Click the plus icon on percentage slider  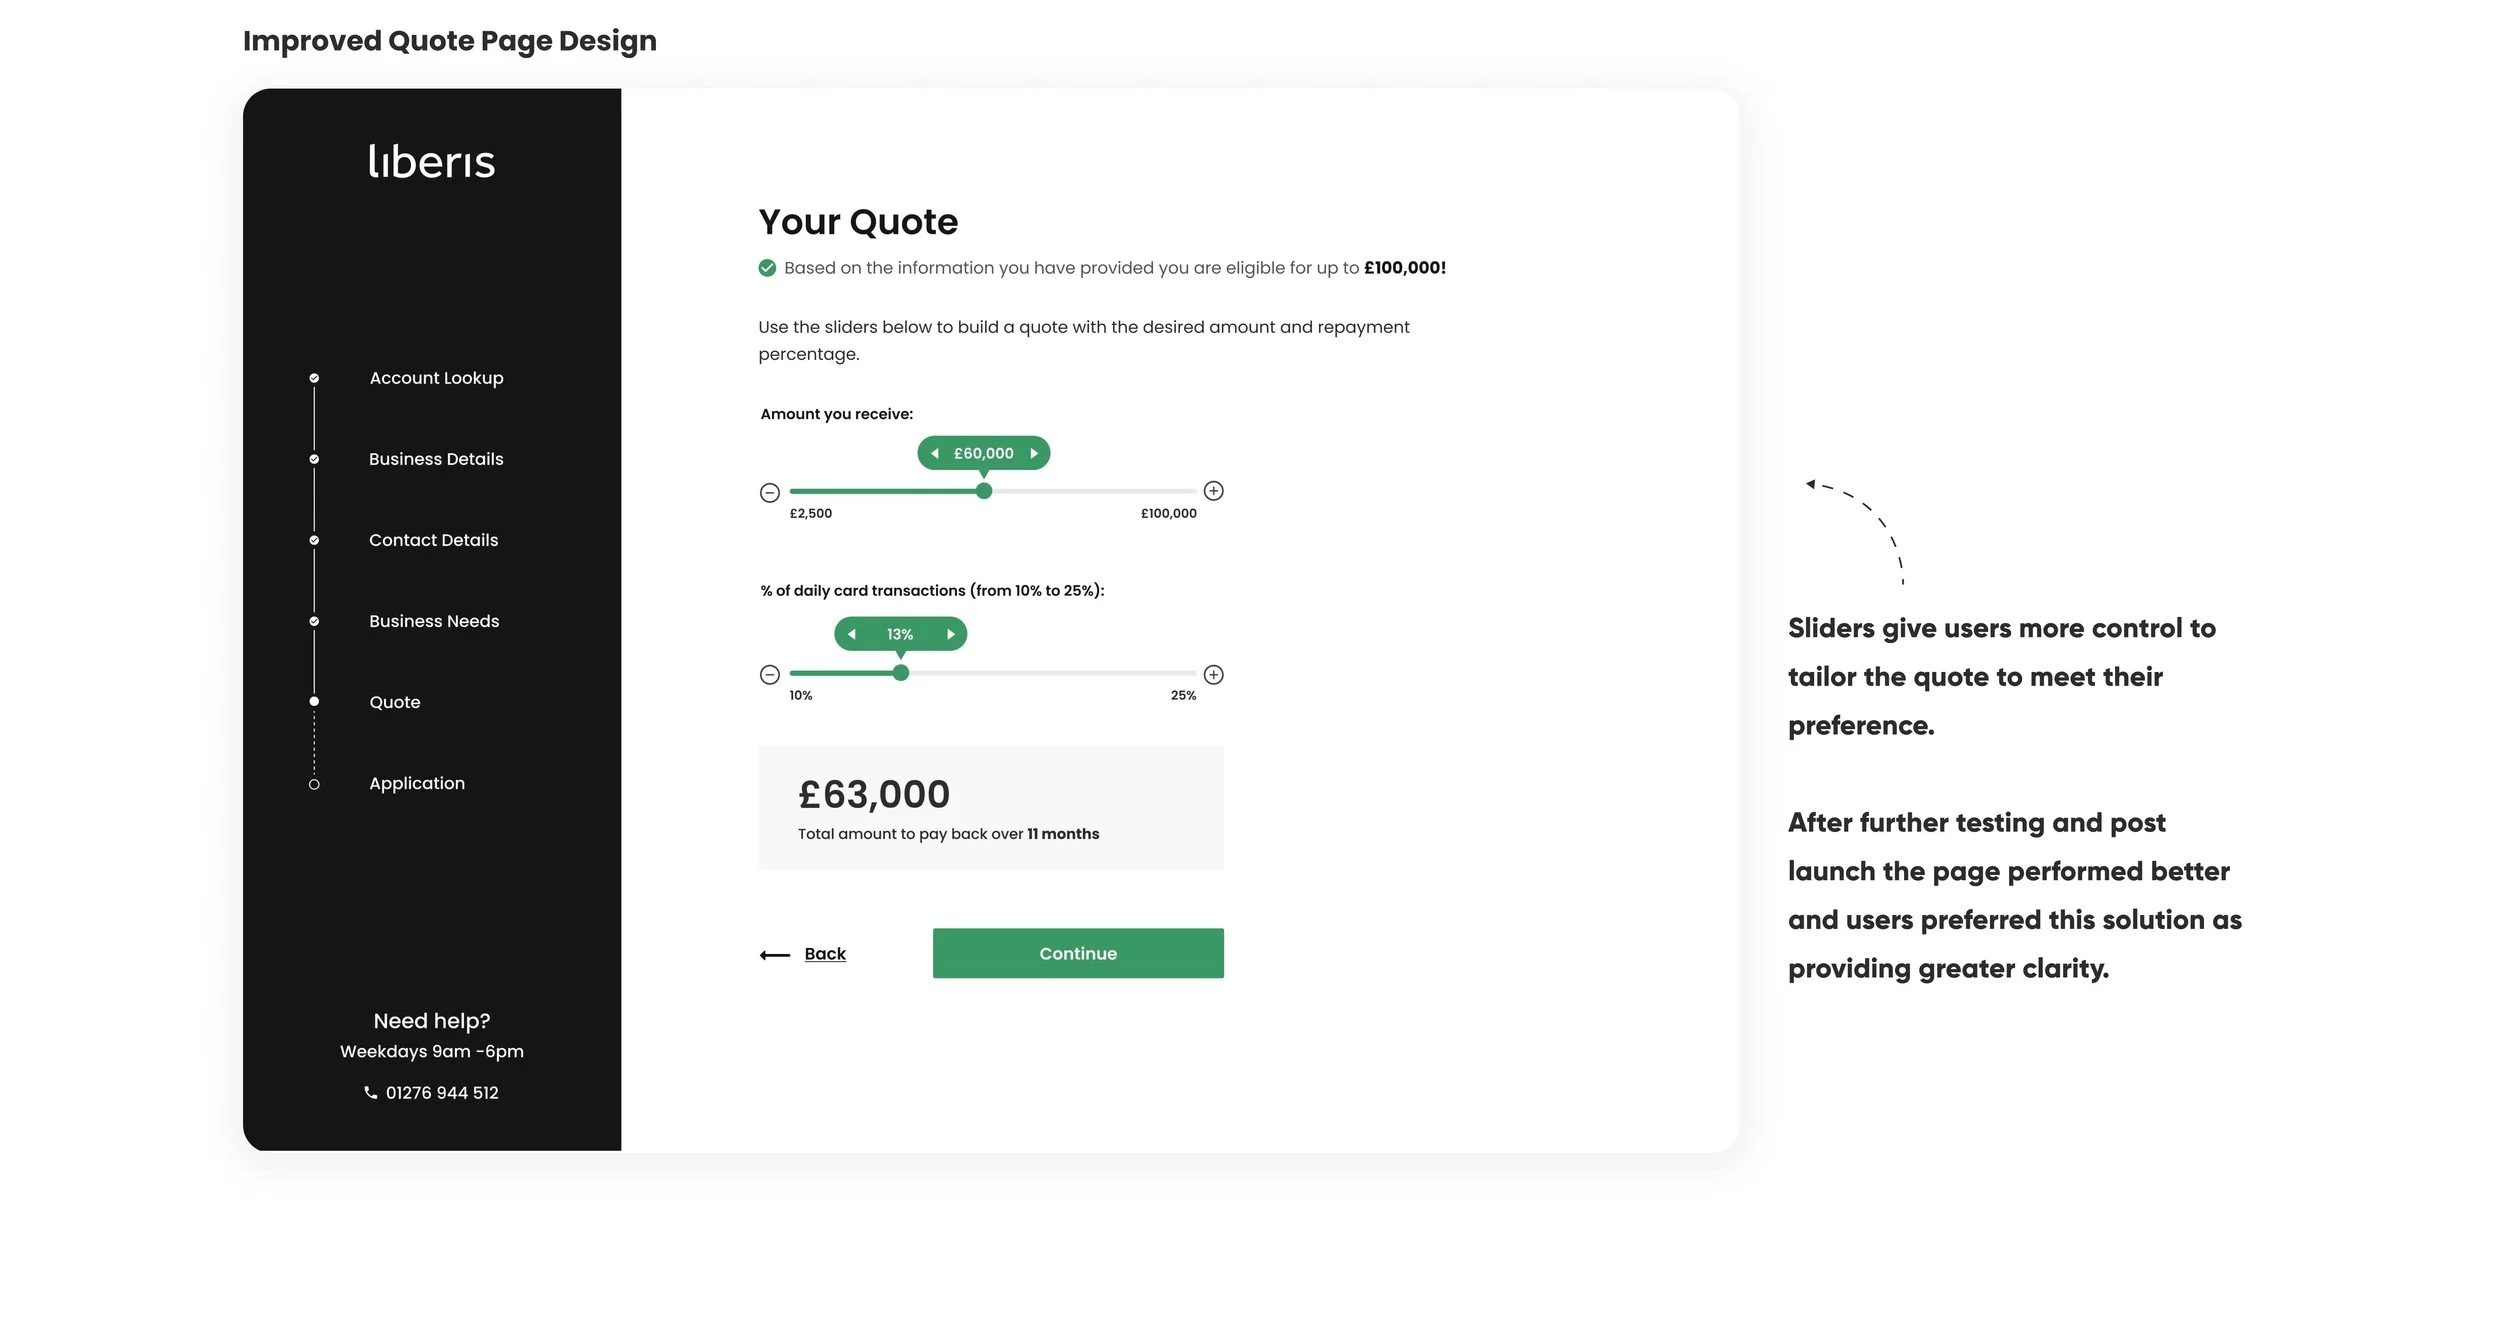(1213, 675)
